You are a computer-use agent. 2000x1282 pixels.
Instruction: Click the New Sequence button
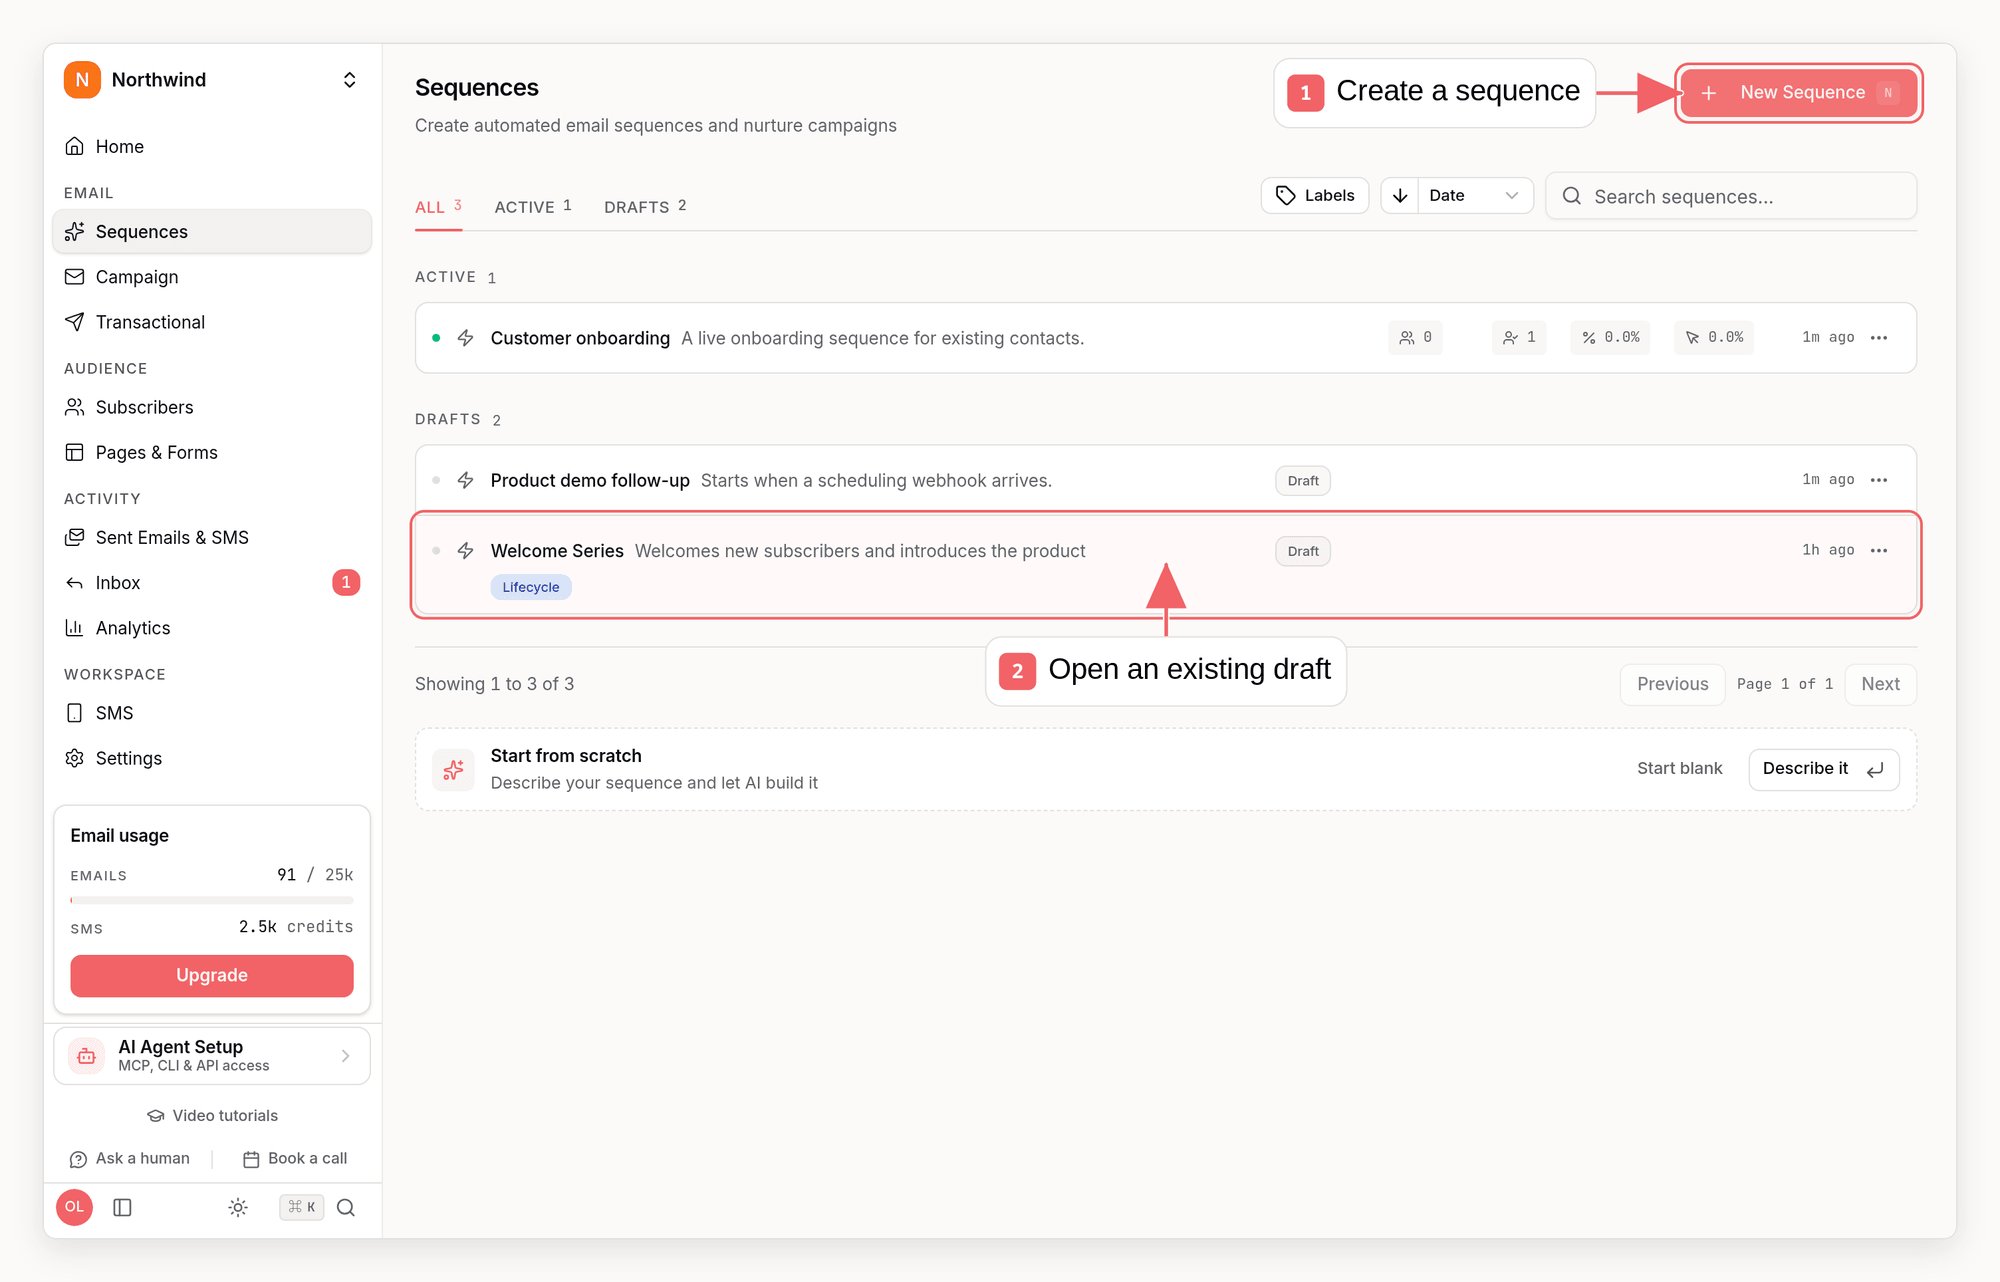[x=1798, y=93]
